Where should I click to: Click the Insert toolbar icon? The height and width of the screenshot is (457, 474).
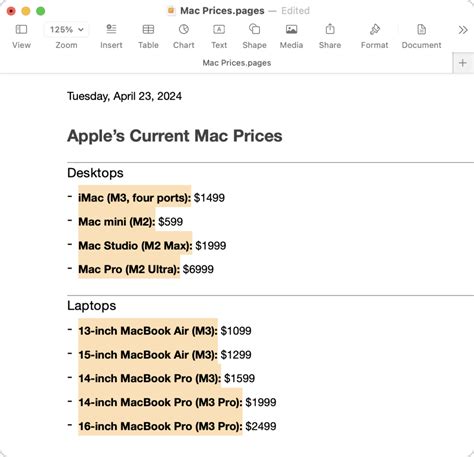111,29
